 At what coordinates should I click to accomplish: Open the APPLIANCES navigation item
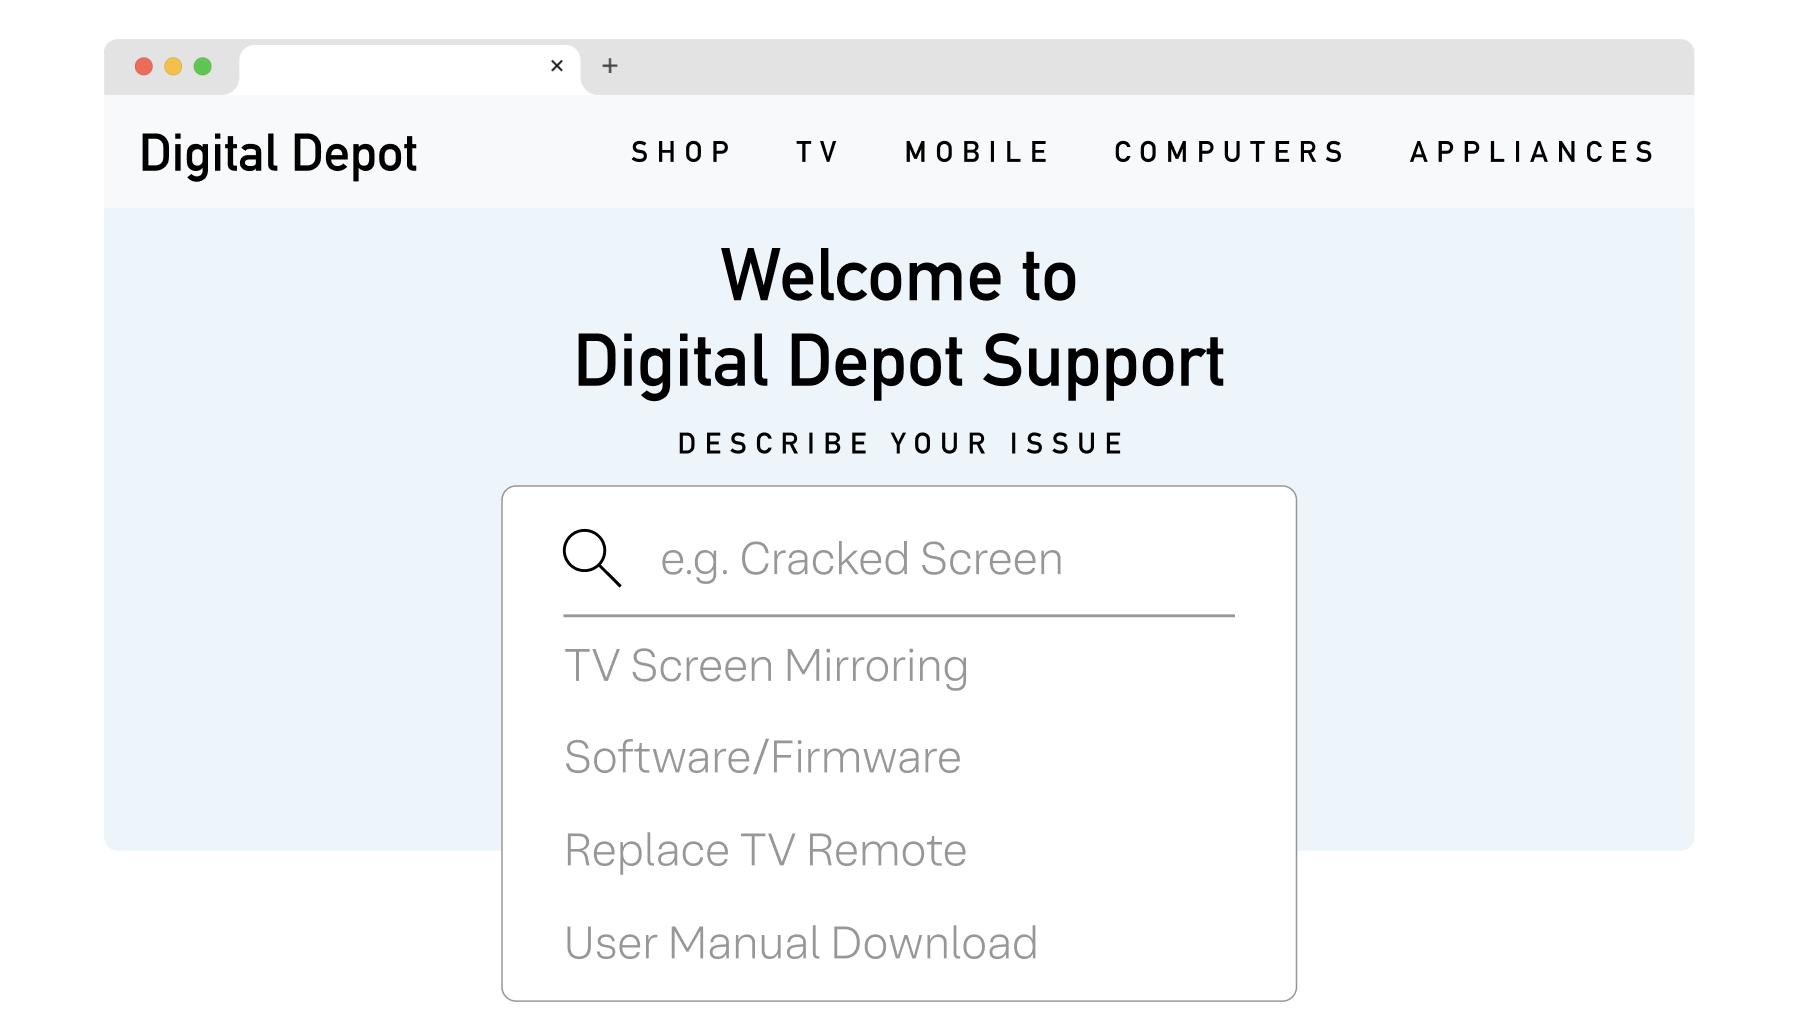(x=1533, y=152)
